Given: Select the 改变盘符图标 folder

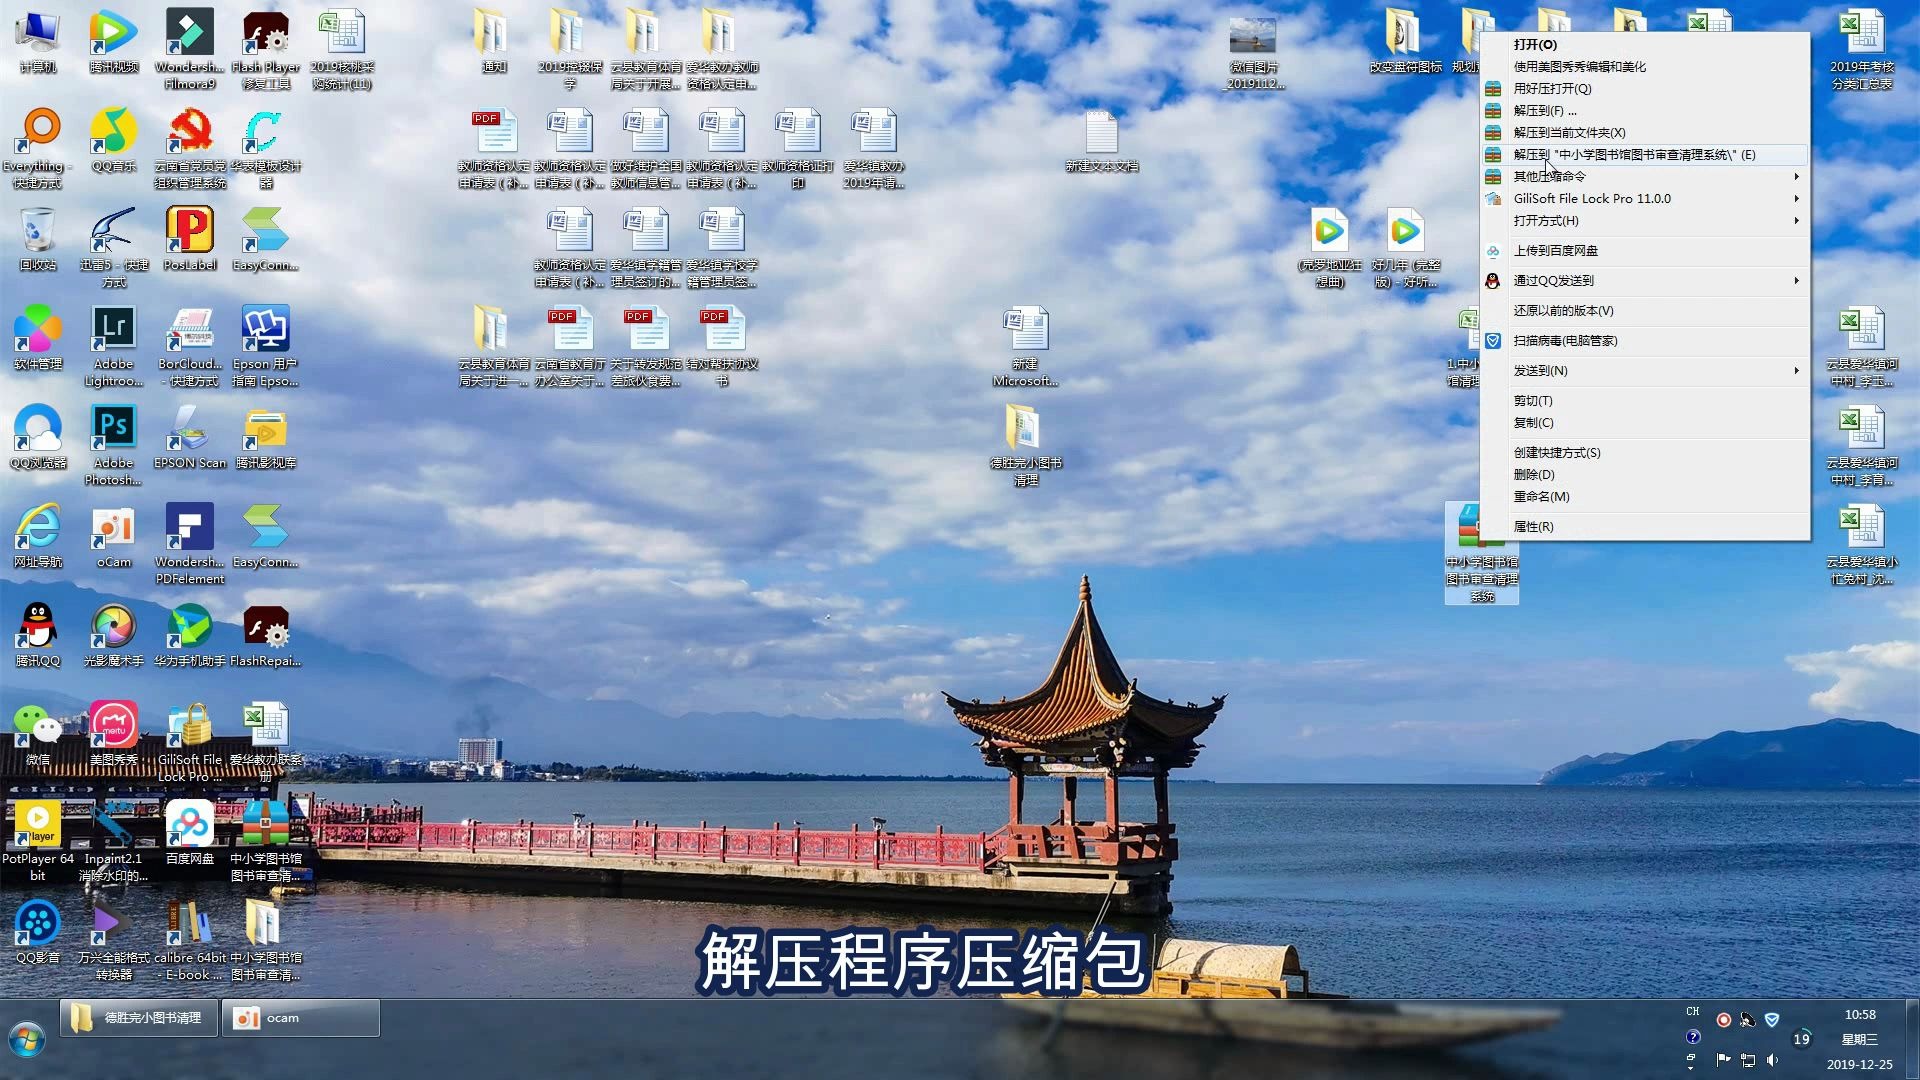Looking at the screenshot, I should click(1406, 43).
